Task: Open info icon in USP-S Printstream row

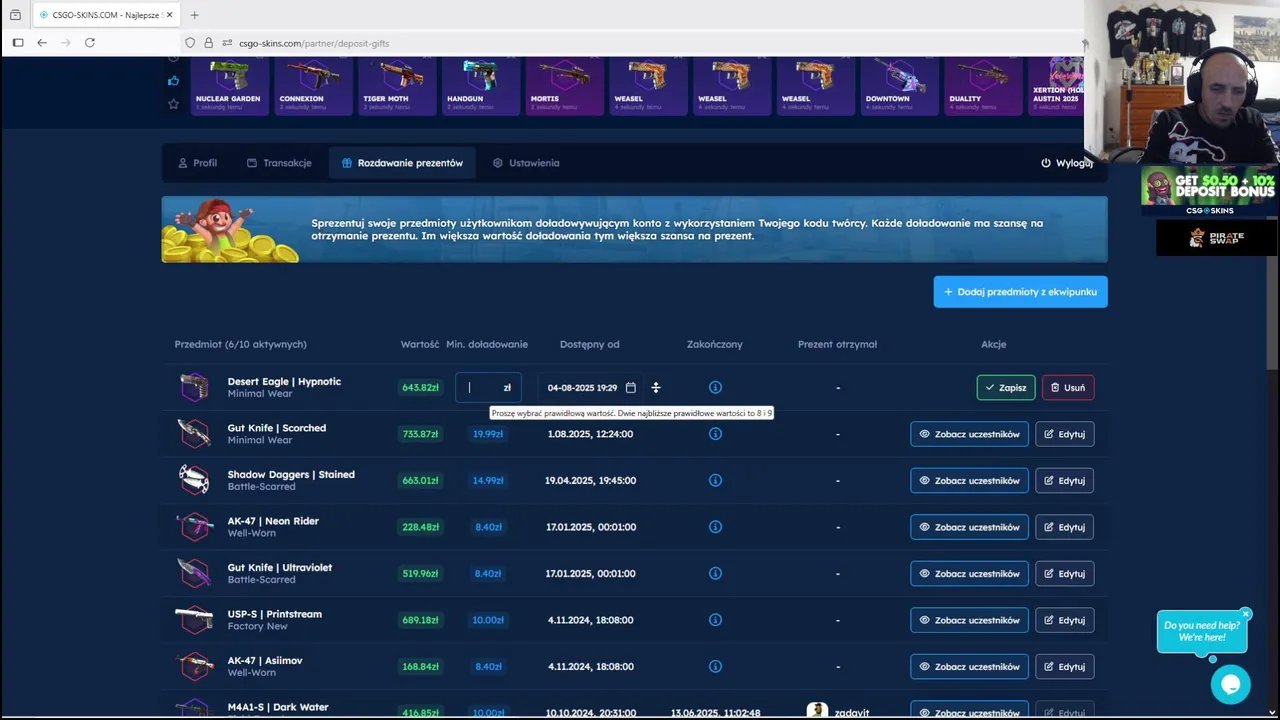Action: tap(715, 620)
